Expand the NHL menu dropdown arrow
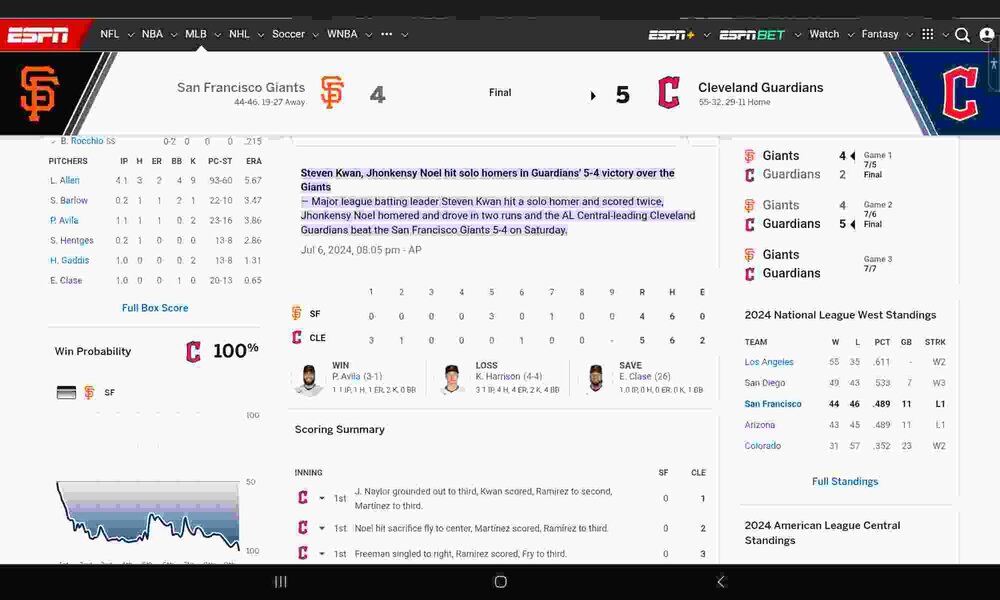1000x600 pixels. click(260, 35)
